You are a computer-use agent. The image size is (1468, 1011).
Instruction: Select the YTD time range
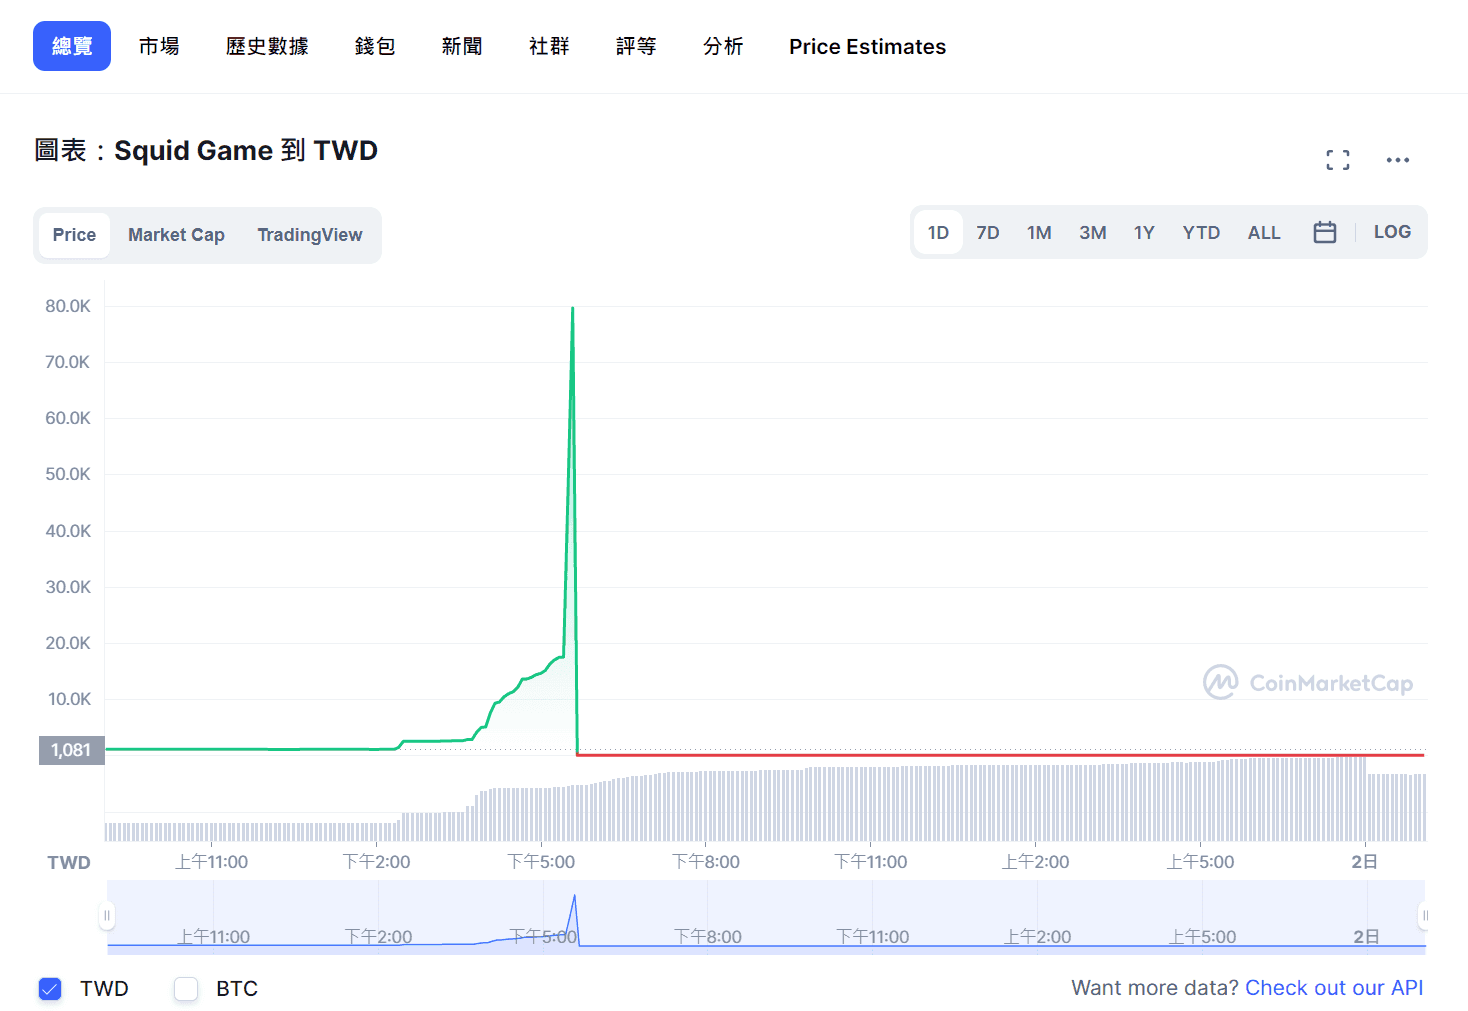click(1201, 232)
